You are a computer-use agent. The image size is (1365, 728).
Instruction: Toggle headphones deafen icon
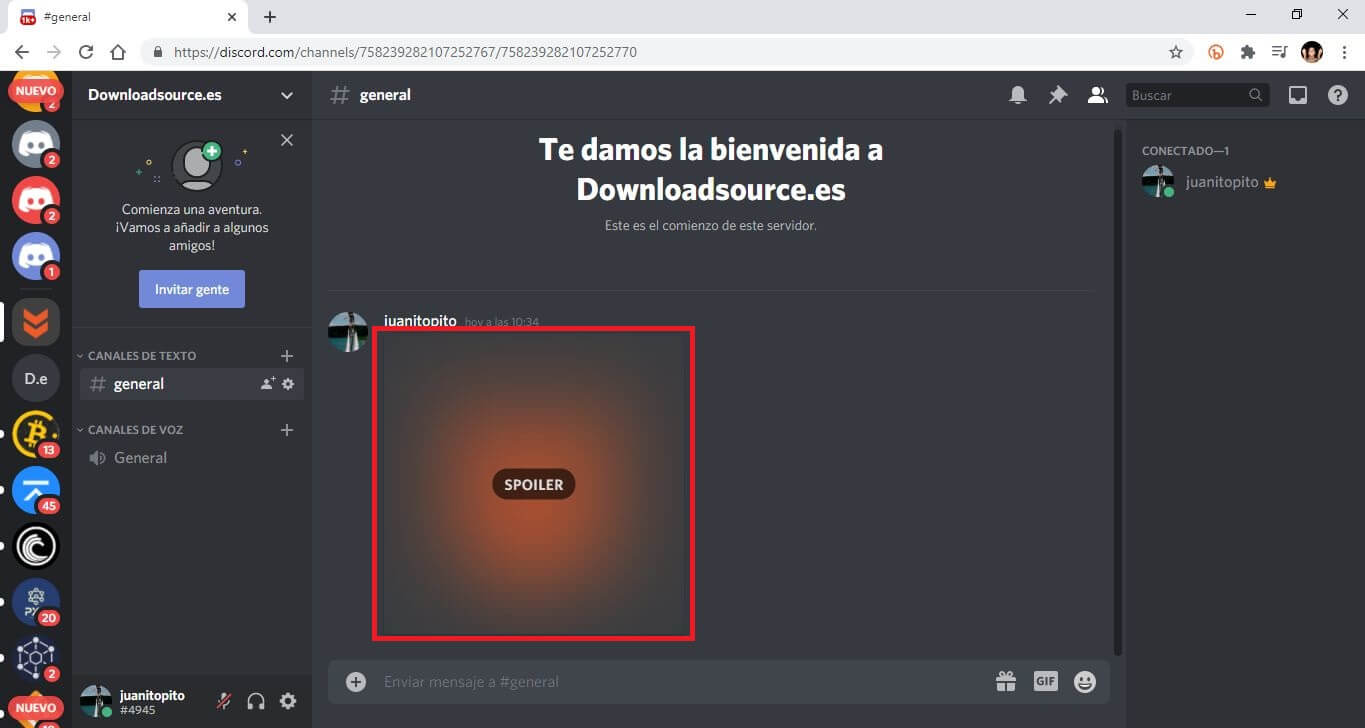(256, 701)
